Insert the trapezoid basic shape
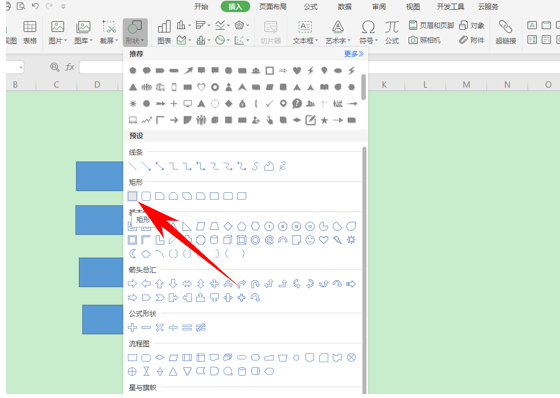This screenshot has width=560, height=398. [214, 226]
